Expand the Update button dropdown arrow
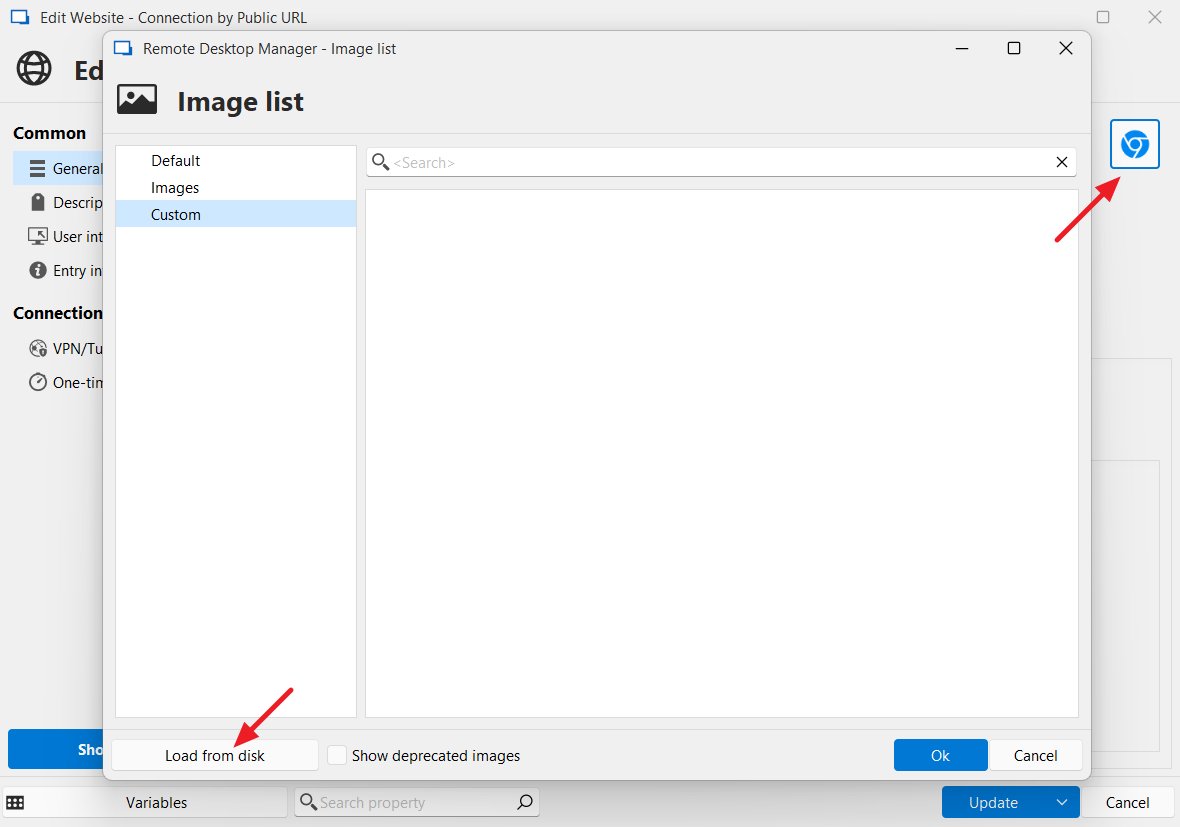 point(1062,802)
